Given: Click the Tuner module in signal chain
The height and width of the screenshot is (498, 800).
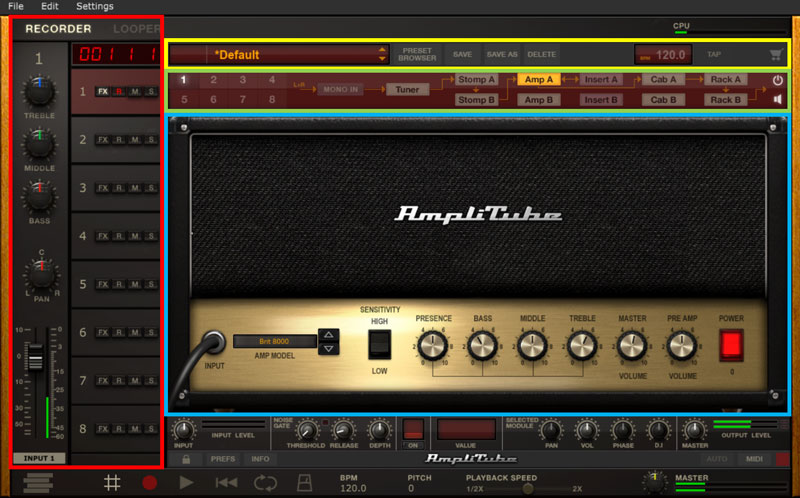Looking at the screenshot, I should click(x=407, y=90).
